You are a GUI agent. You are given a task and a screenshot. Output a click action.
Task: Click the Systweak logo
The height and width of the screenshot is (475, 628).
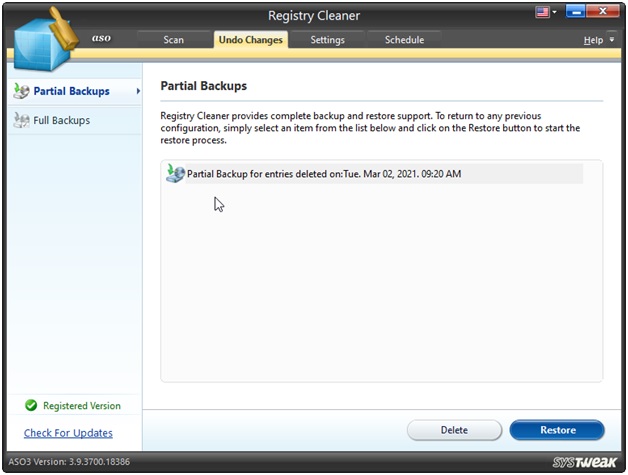click(x=584, y=462)
